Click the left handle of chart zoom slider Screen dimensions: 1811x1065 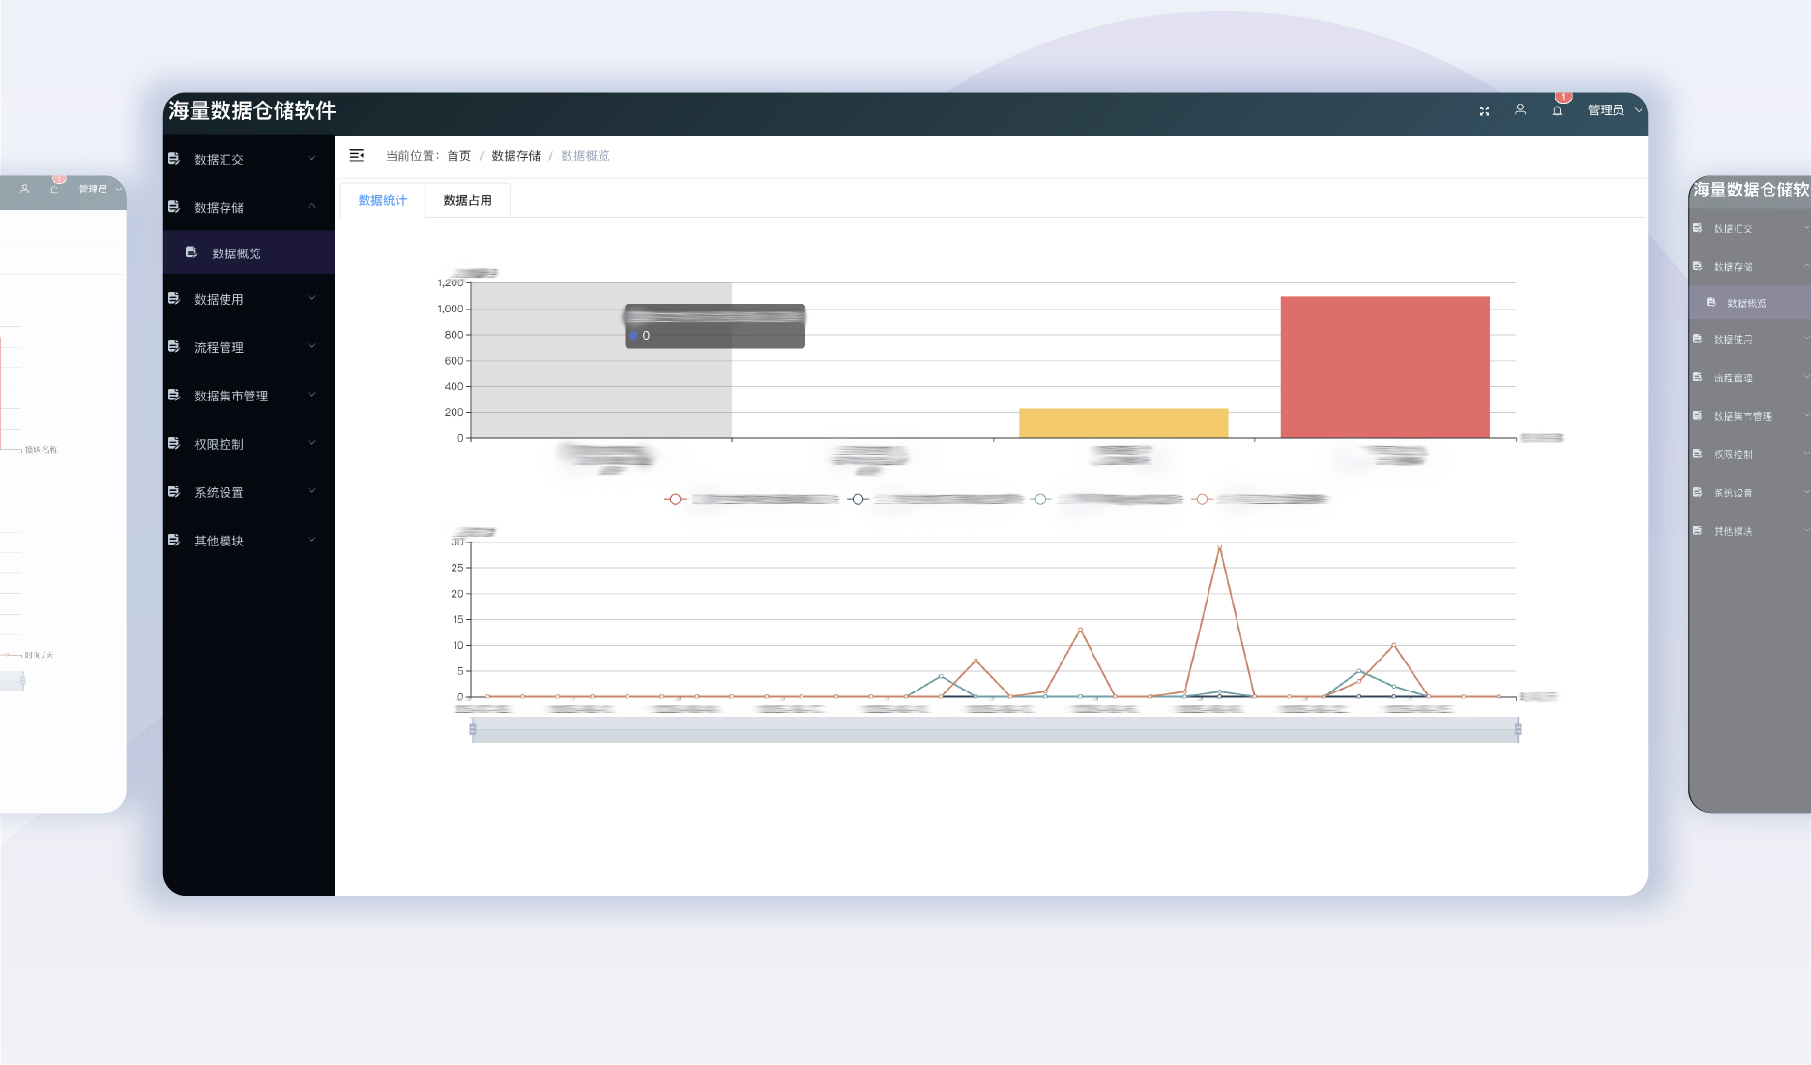pos(473,730)
